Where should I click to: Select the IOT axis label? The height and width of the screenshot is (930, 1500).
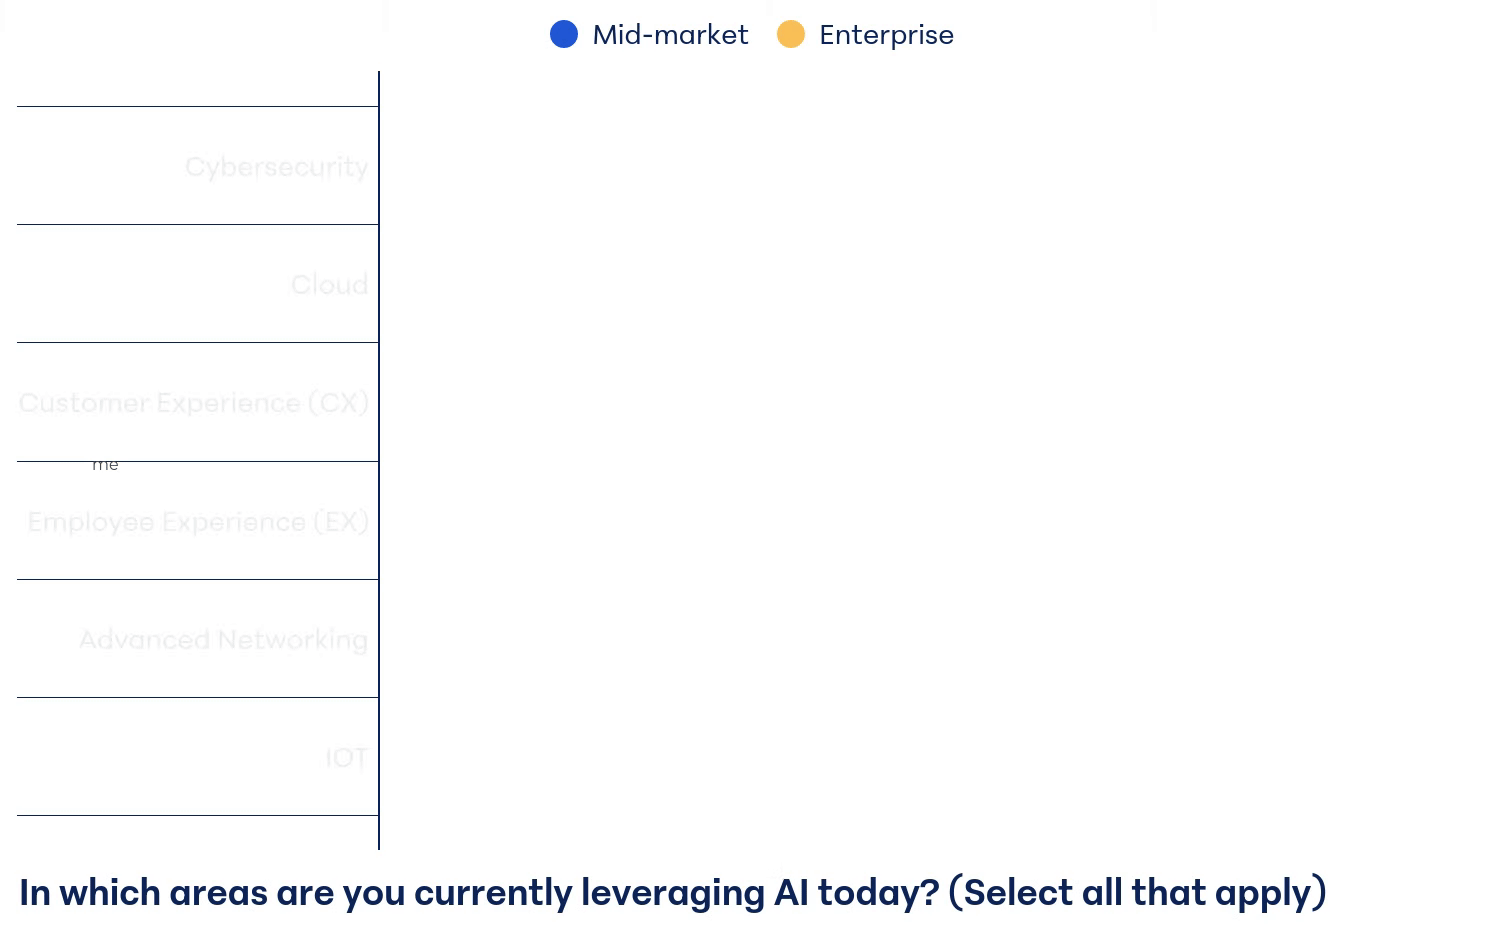[x=346, y=758]
